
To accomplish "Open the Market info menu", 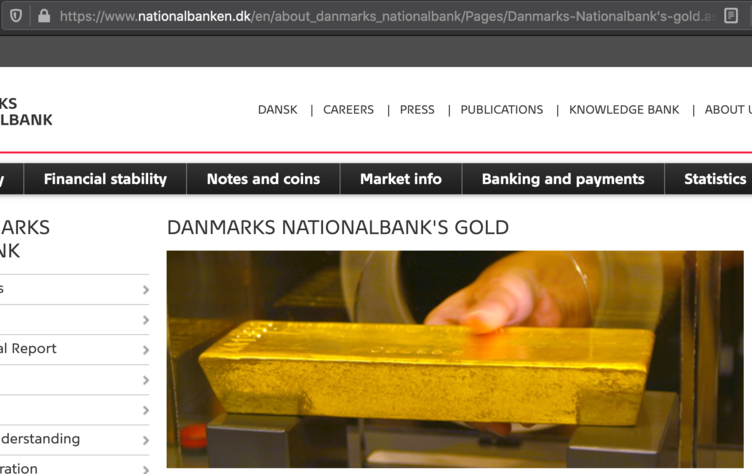I will pyautogui.click(x=400, y=179).
